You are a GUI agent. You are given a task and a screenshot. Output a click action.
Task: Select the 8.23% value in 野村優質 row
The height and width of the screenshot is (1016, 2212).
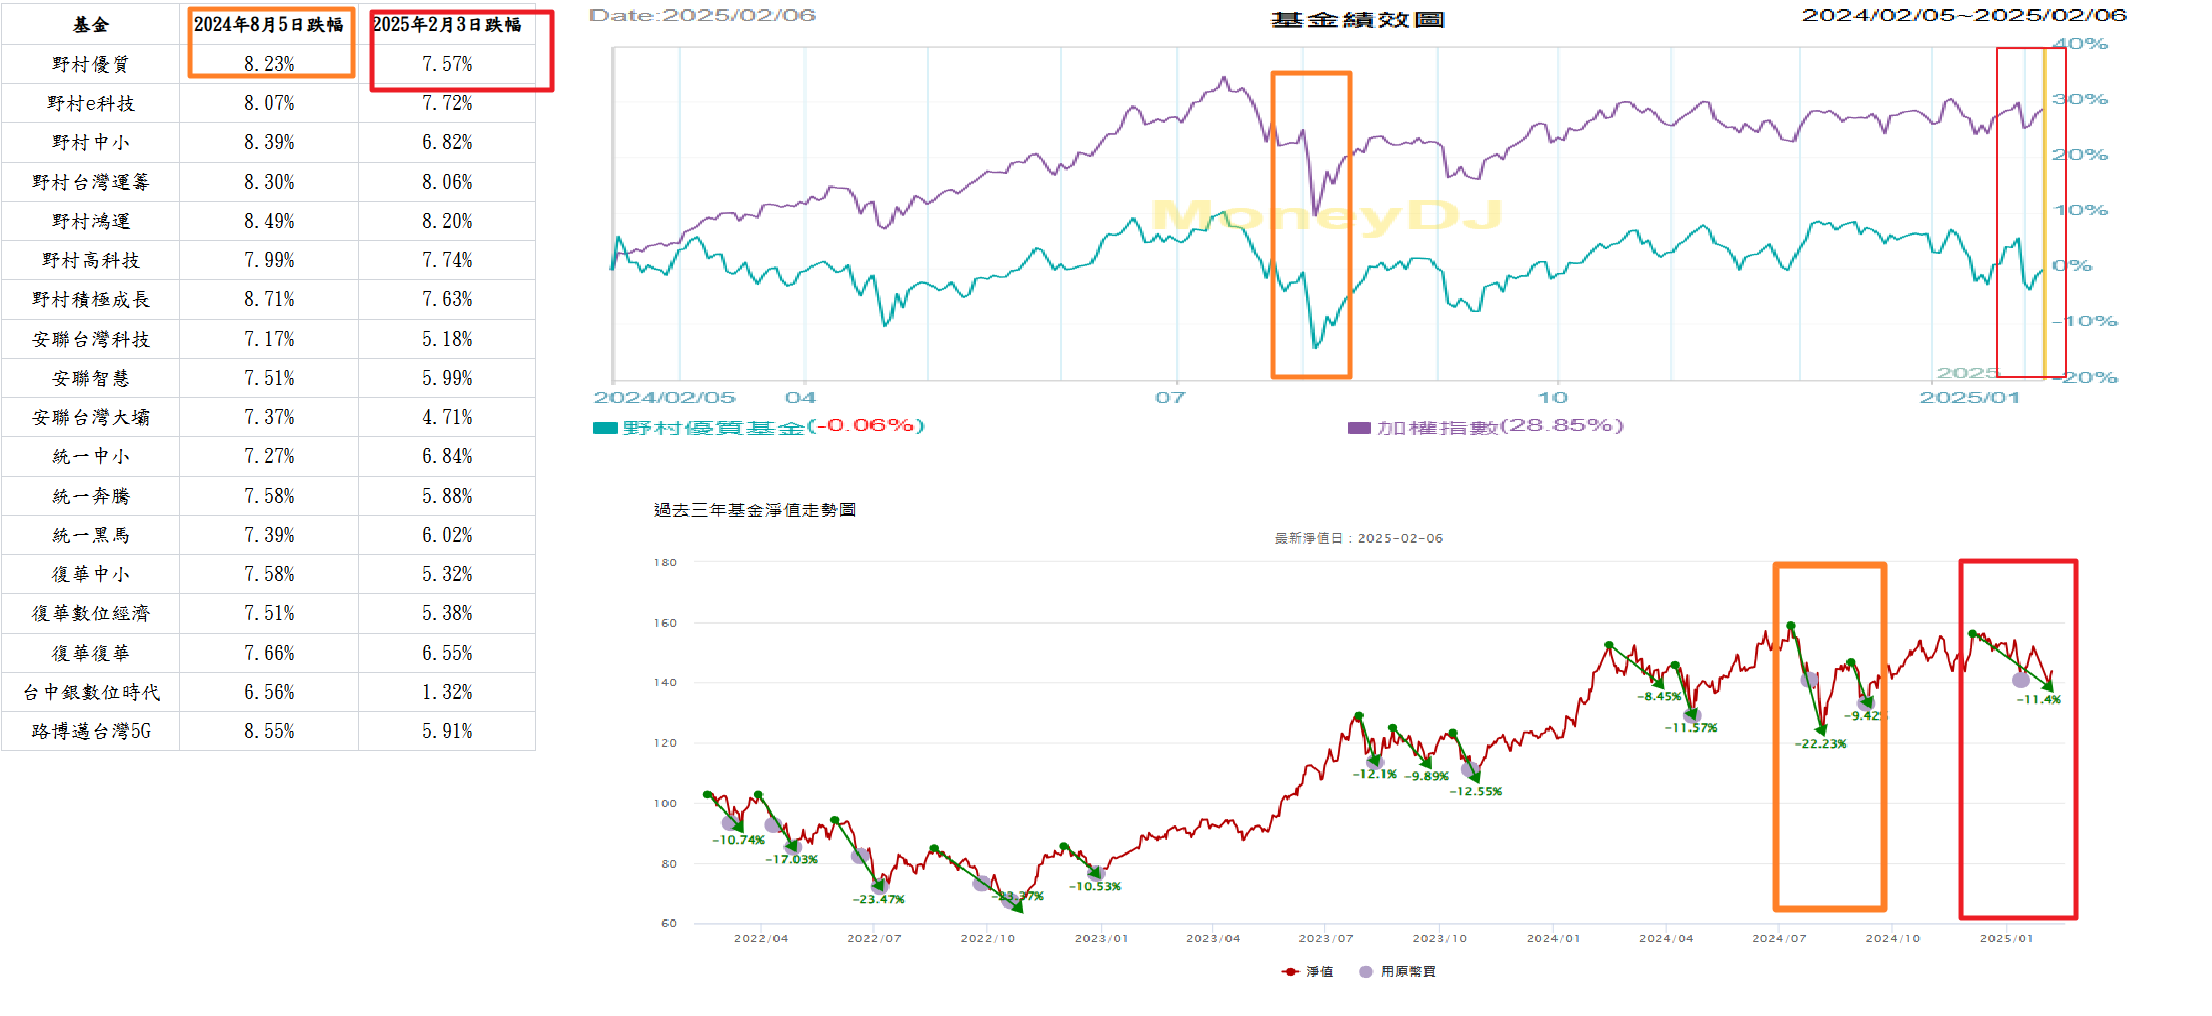pyautogui.click(x=269, y=64)
